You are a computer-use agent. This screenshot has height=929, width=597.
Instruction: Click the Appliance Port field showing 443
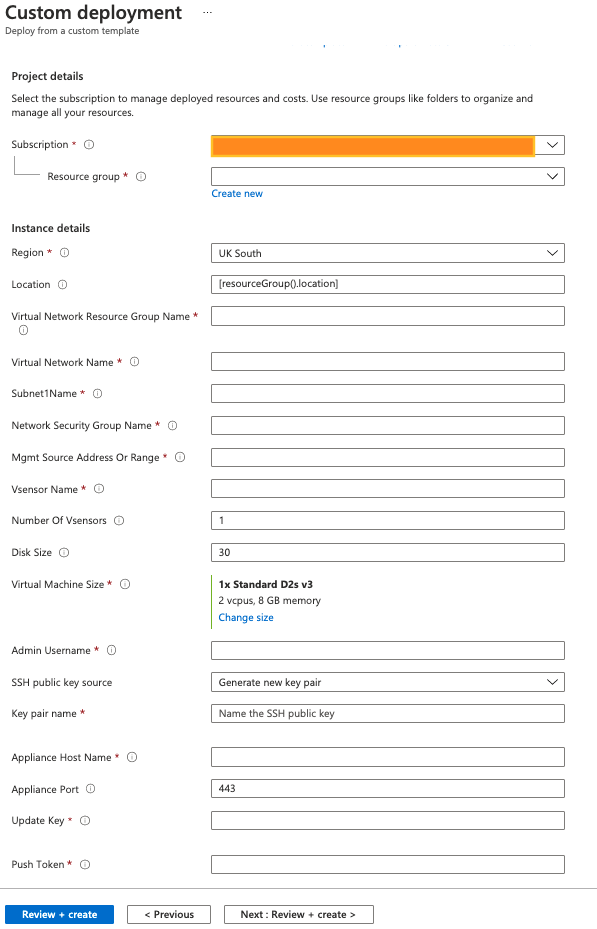tap(388, 789)
